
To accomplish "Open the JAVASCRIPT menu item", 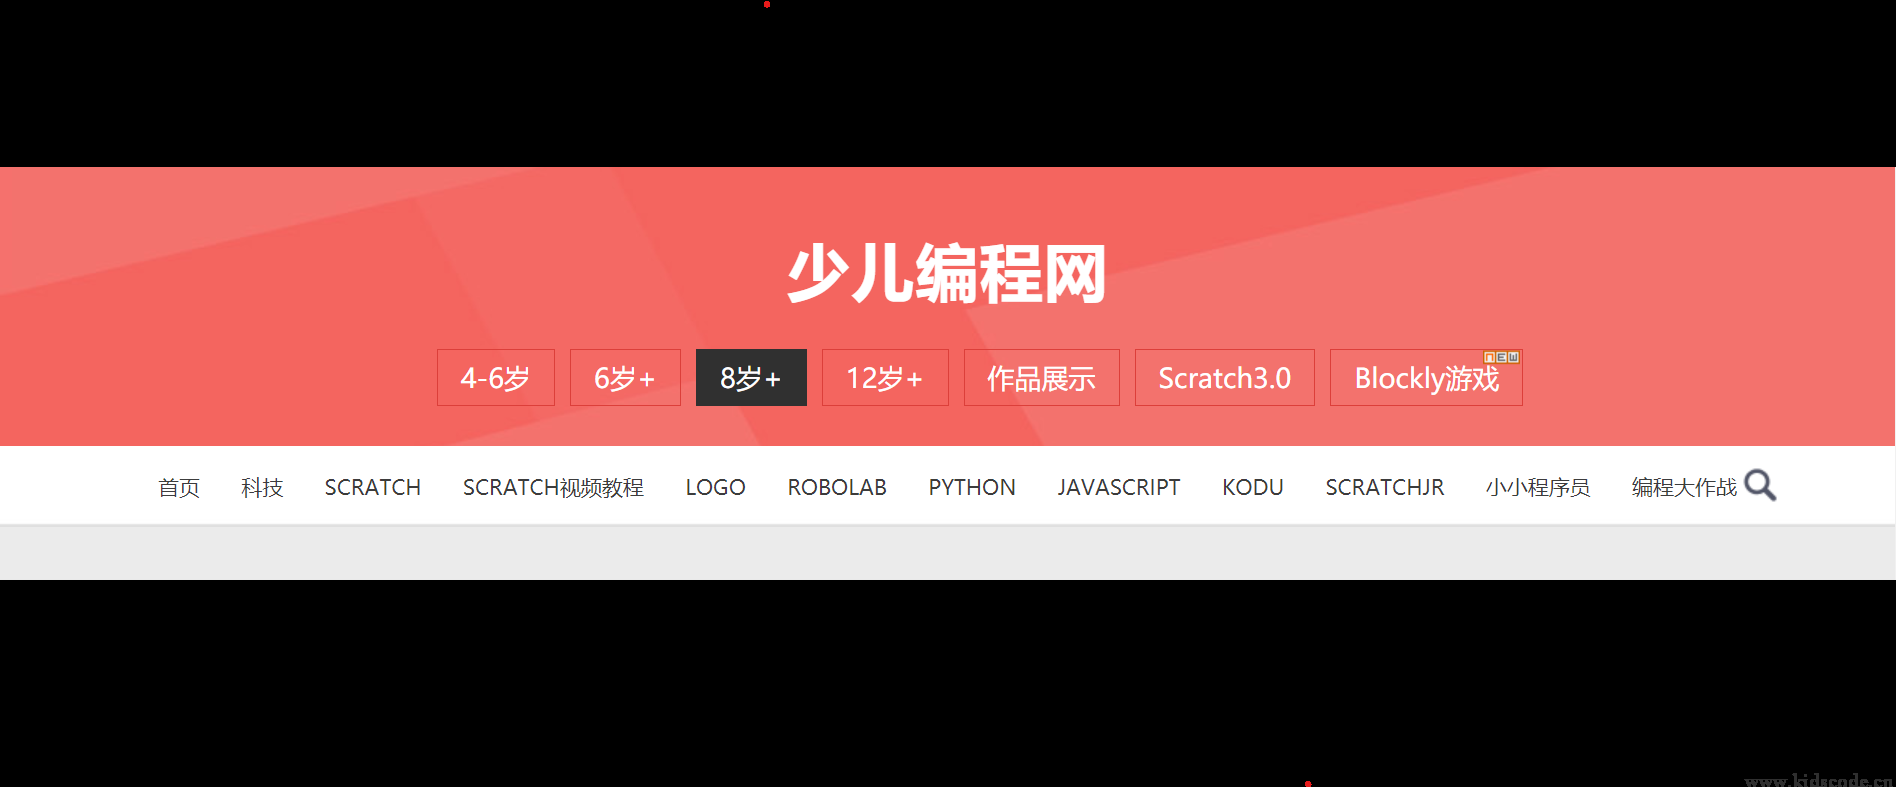I will pyautogui.click(x=1119, y=487).
